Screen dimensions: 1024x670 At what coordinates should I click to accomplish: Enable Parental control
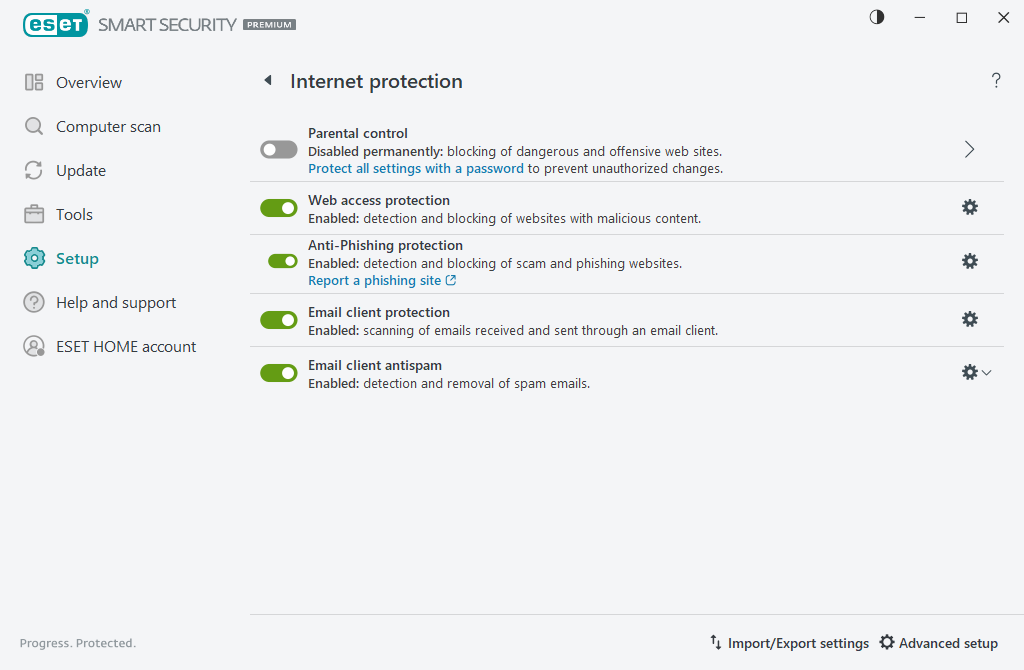coord(278,149)
